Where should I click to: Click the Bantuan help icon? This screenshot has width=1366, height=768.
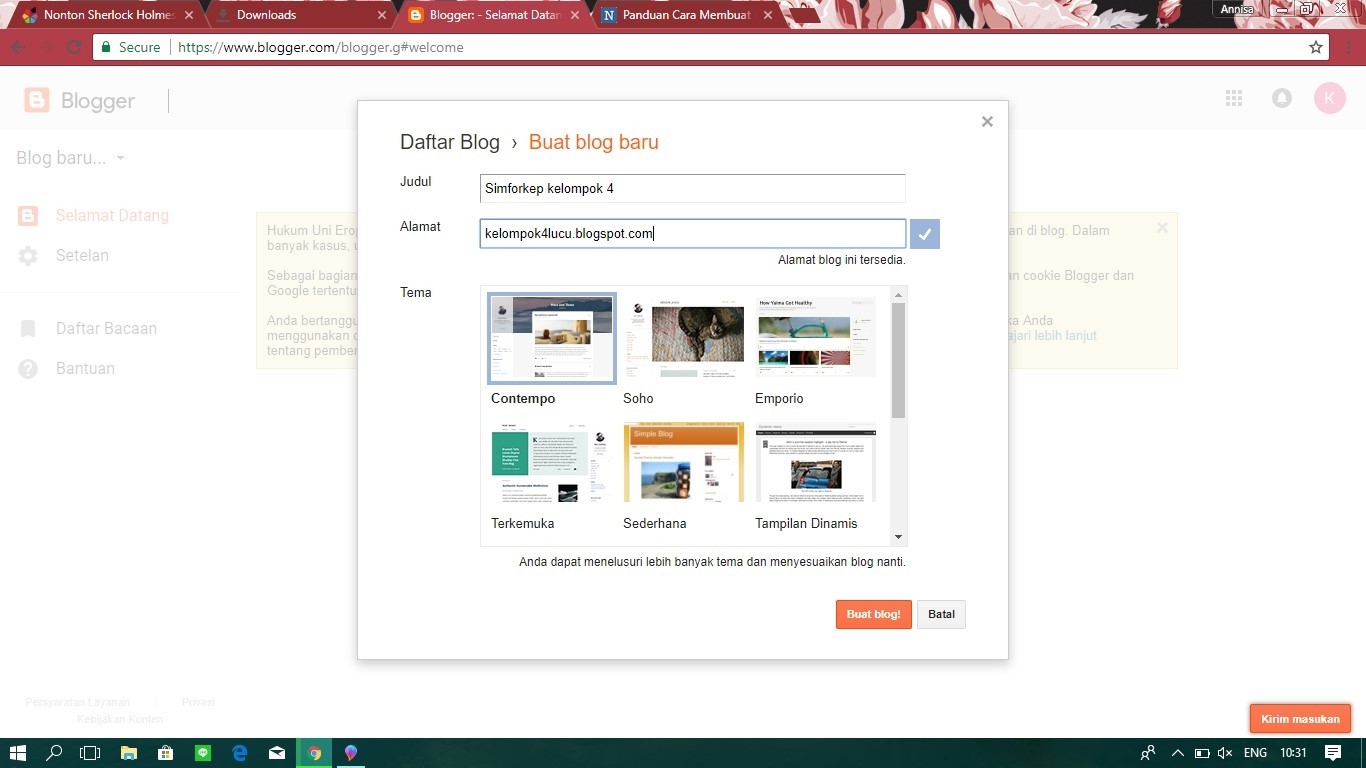pyautogui.click(x=28, y=368)
